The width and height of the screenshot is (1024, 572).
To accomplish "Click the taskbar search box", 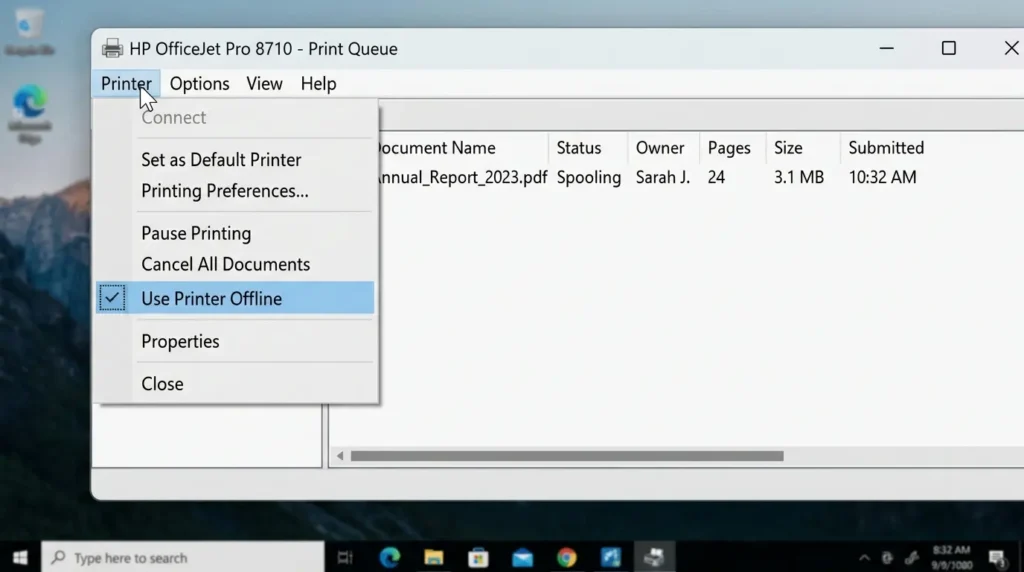I will point(183,557).
